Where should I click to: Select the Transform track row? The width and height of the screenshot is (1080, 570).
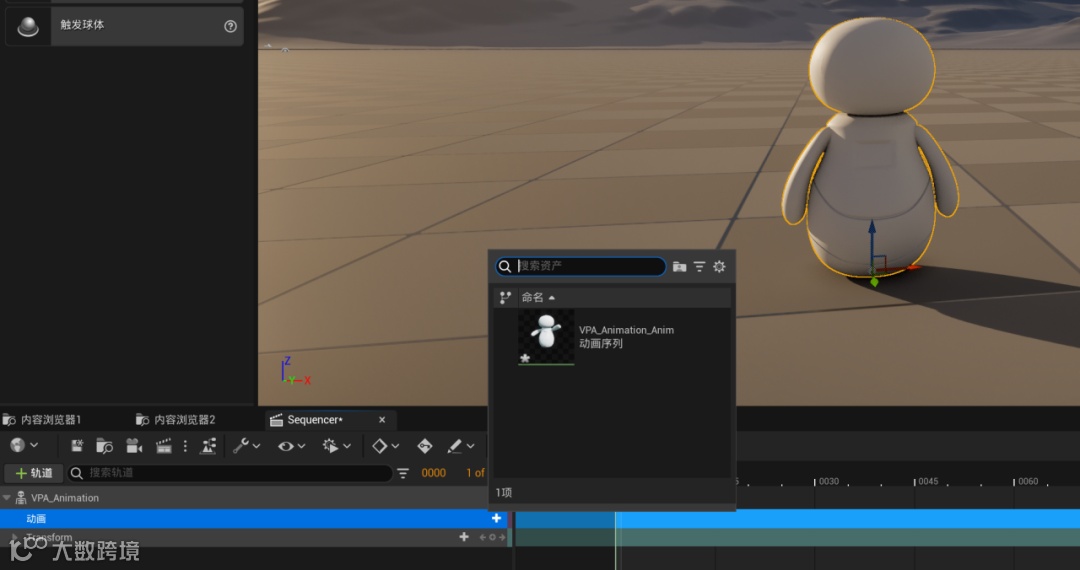point(254,538)
